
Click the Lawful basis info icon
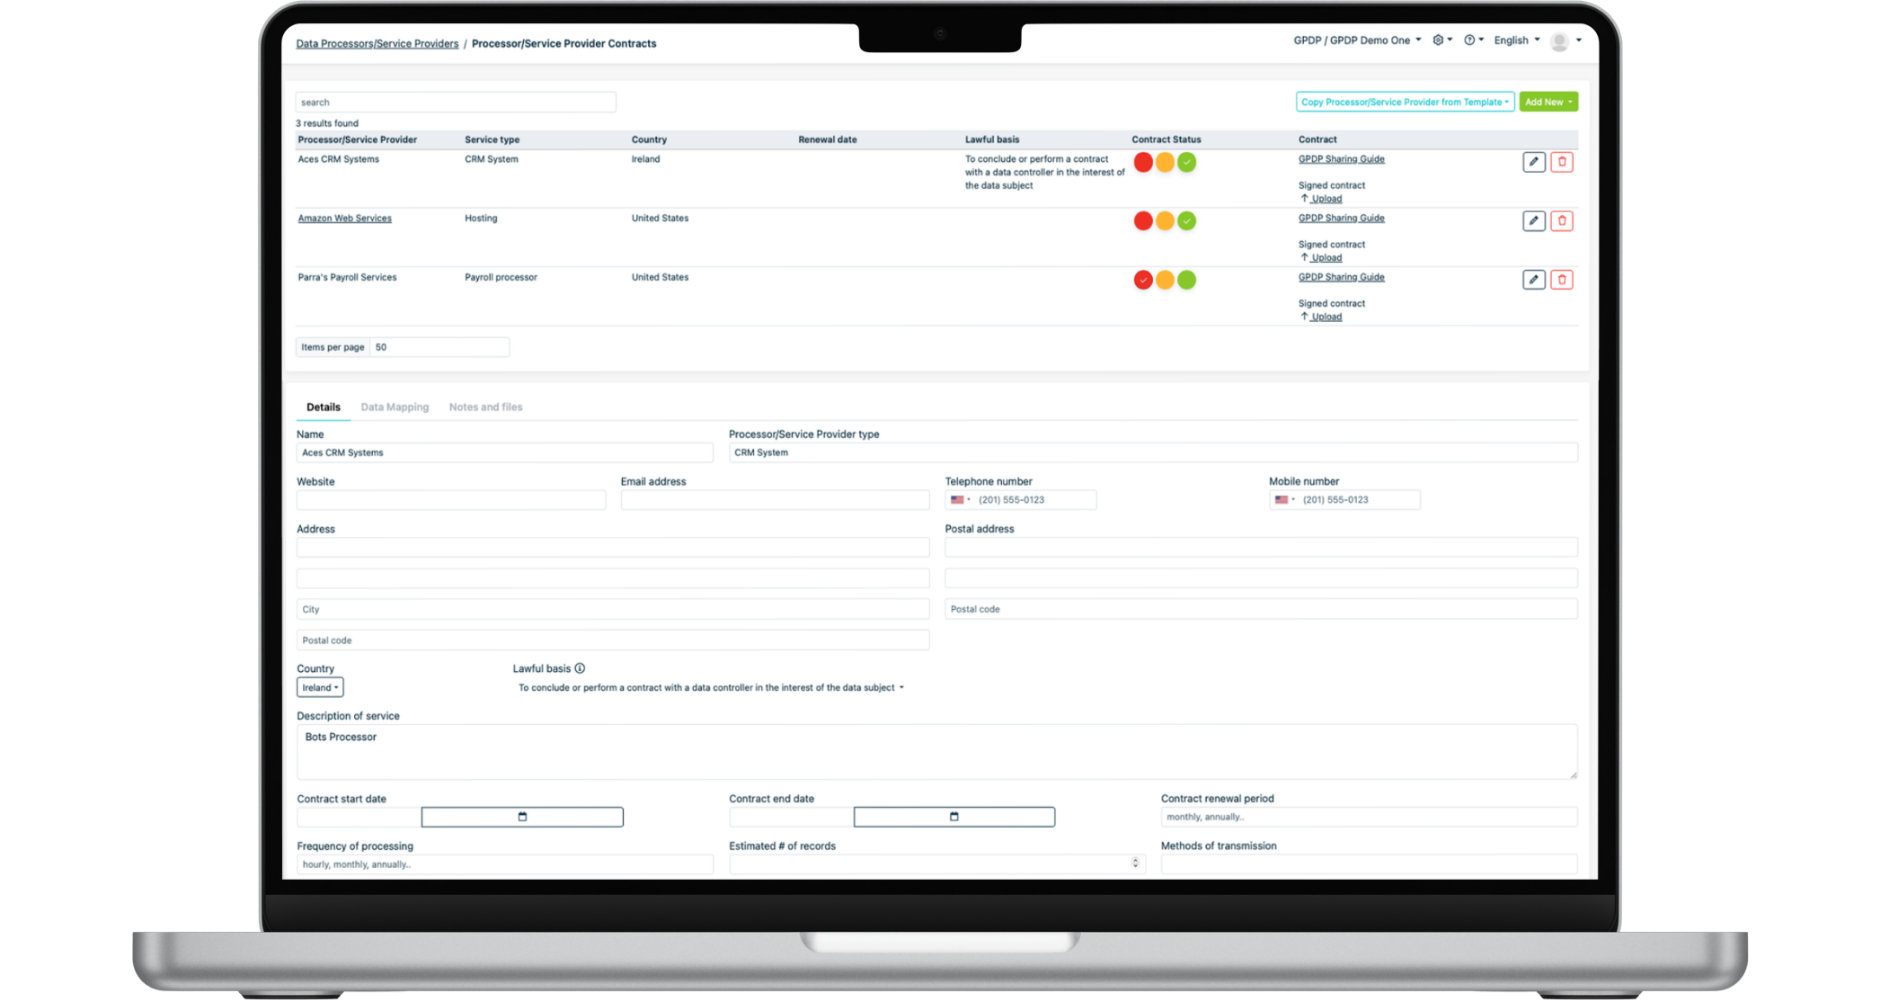[x=580, y=668]
